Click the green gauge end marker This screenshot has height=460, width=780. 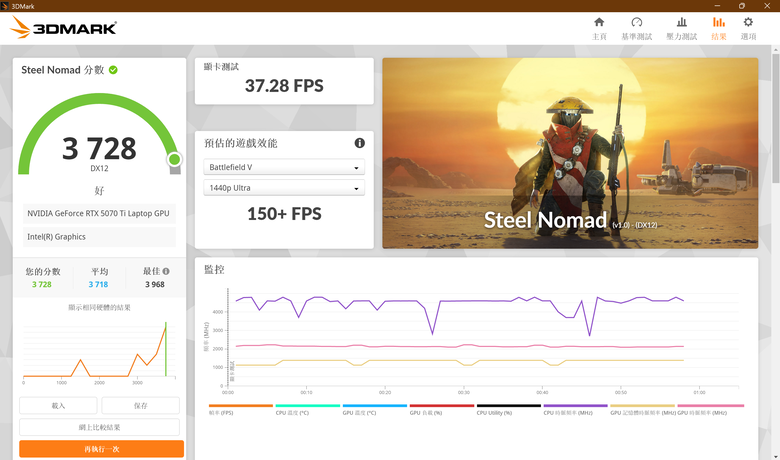click(175, 159)
